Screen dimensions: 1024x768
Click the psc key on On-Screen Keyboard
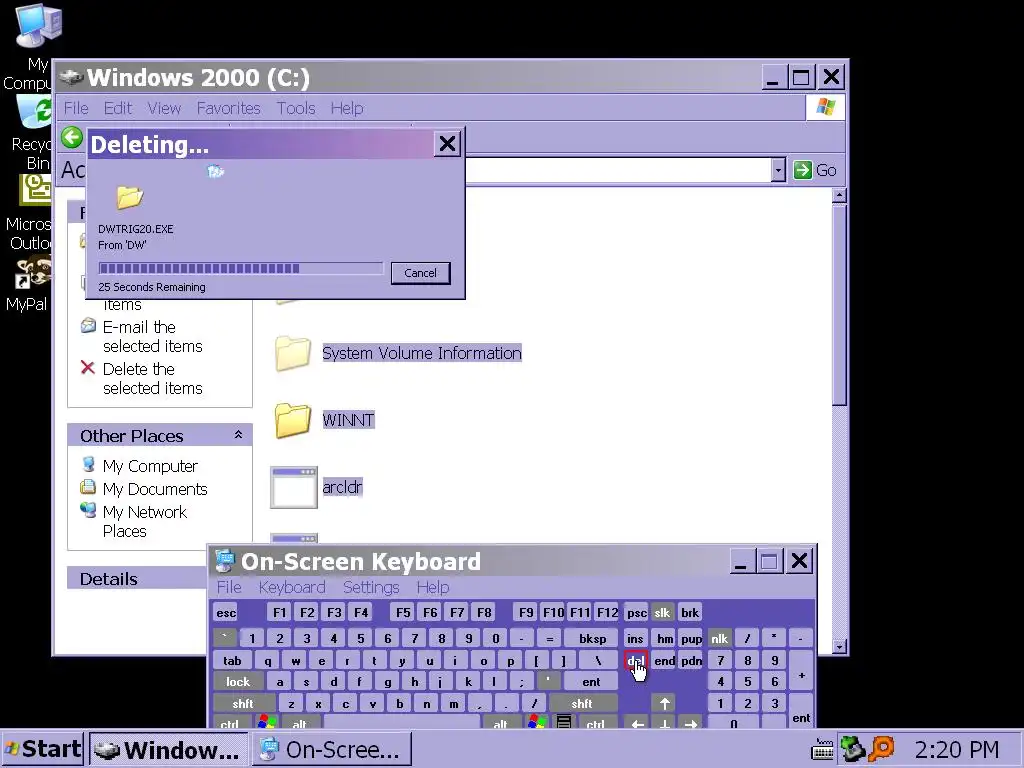[637, 613]
